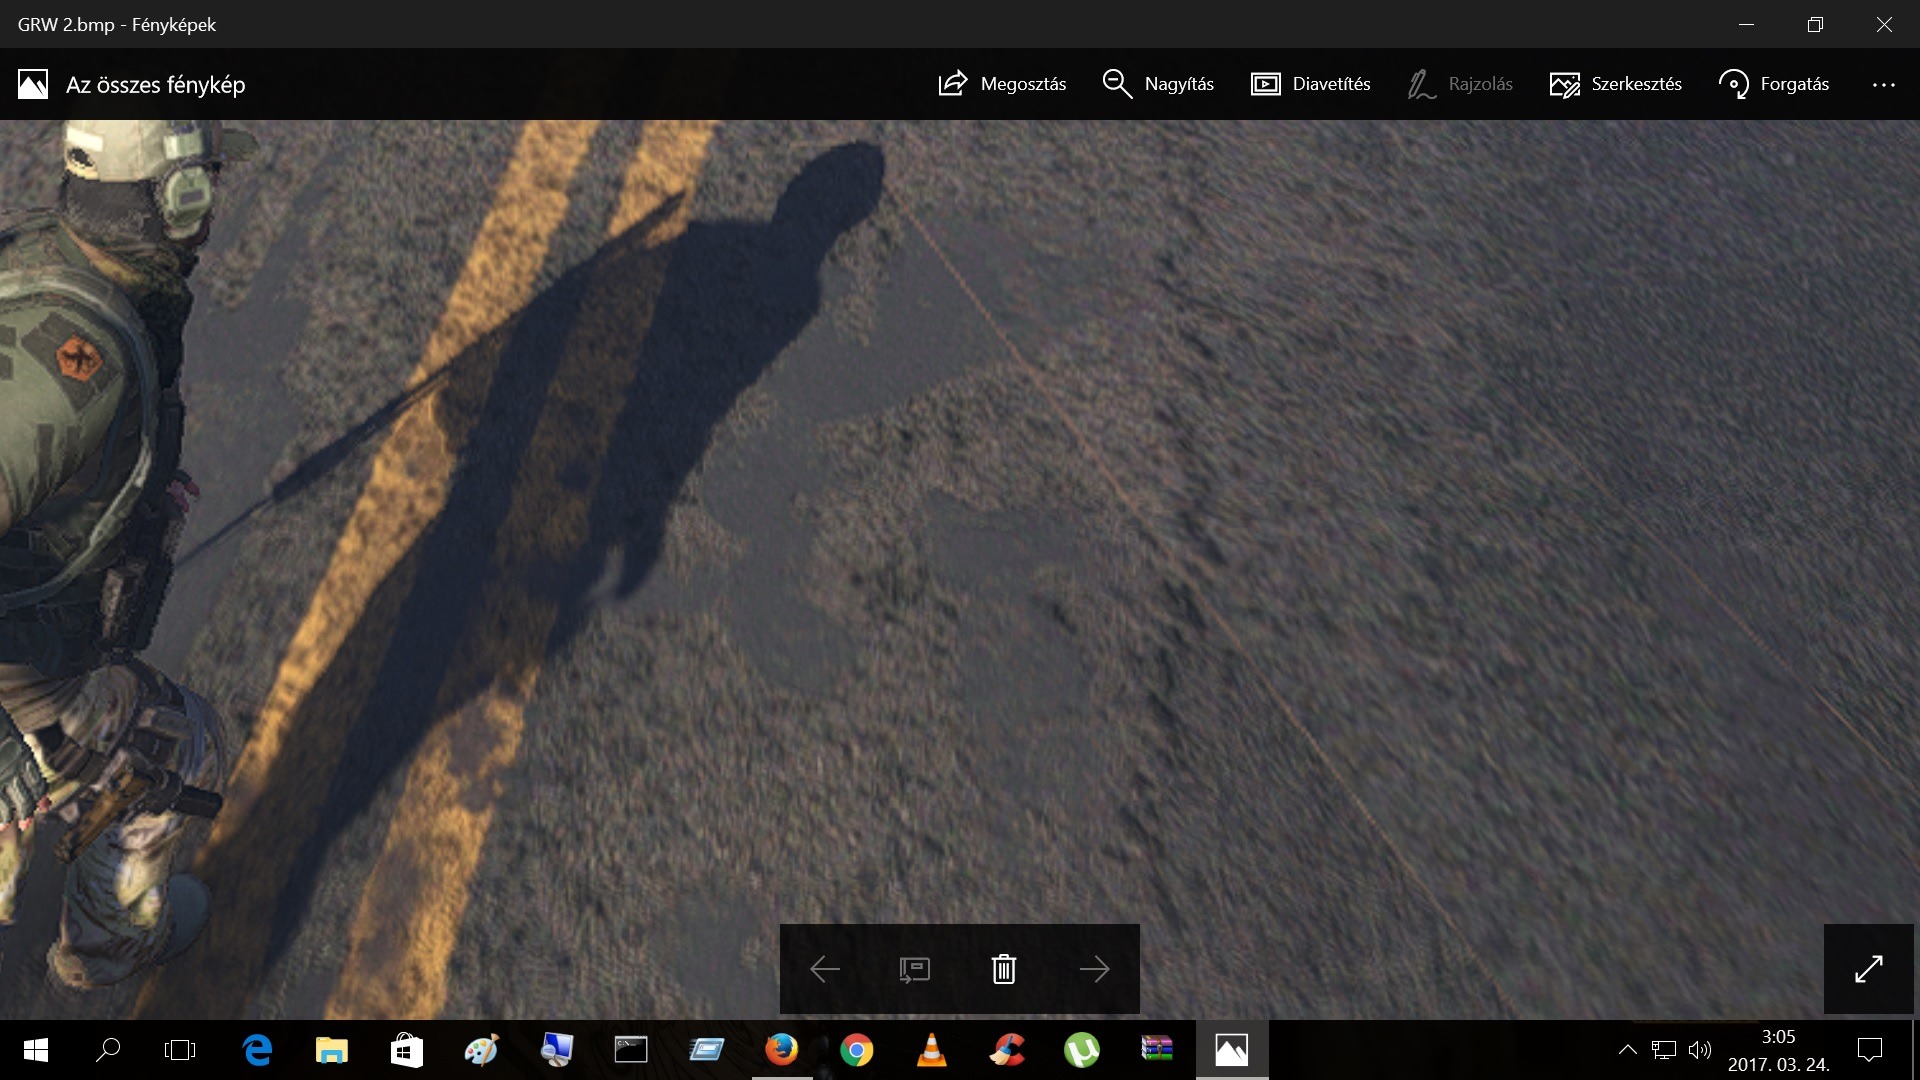Go to the previous photo arrow

click(x=825, y=969)
